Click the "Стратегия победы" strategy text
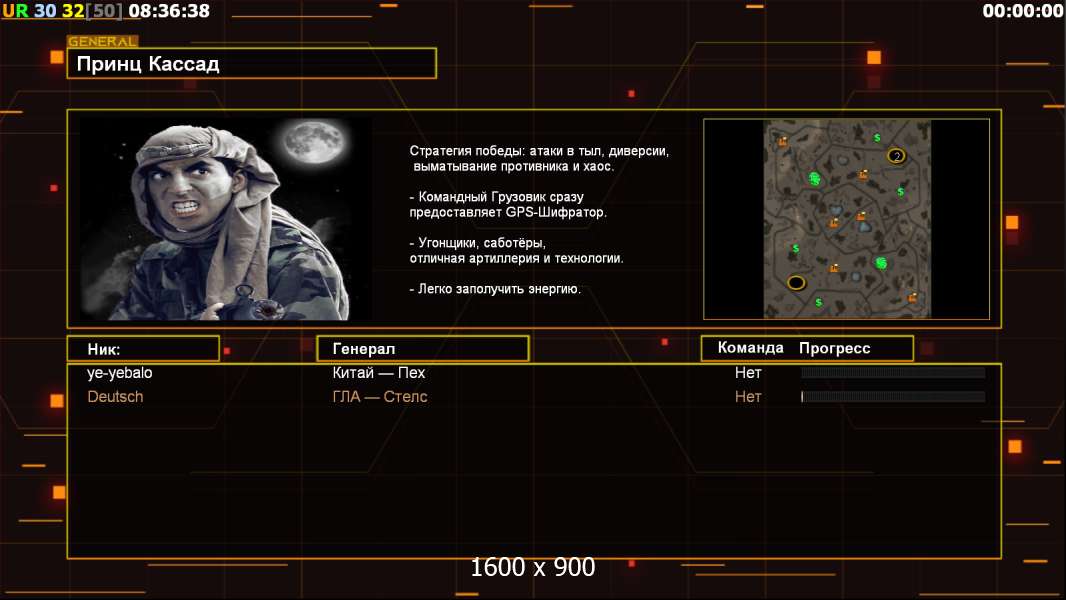 [539, 158]
